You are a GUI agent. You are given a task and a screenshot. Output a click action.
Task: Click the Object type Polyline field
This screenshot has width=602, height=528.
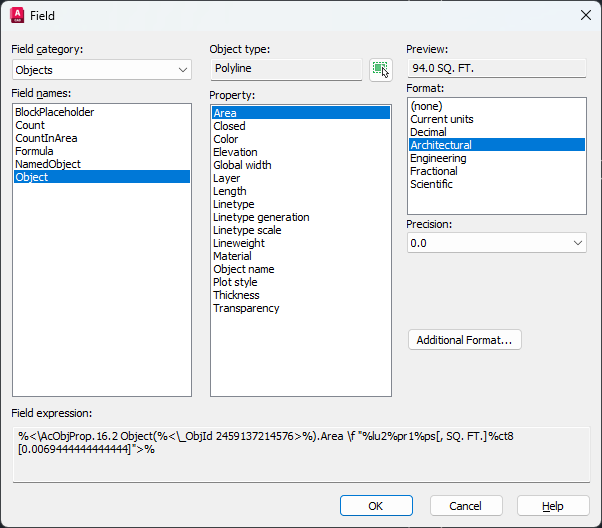pyautogui.click(x=286, y=69)
